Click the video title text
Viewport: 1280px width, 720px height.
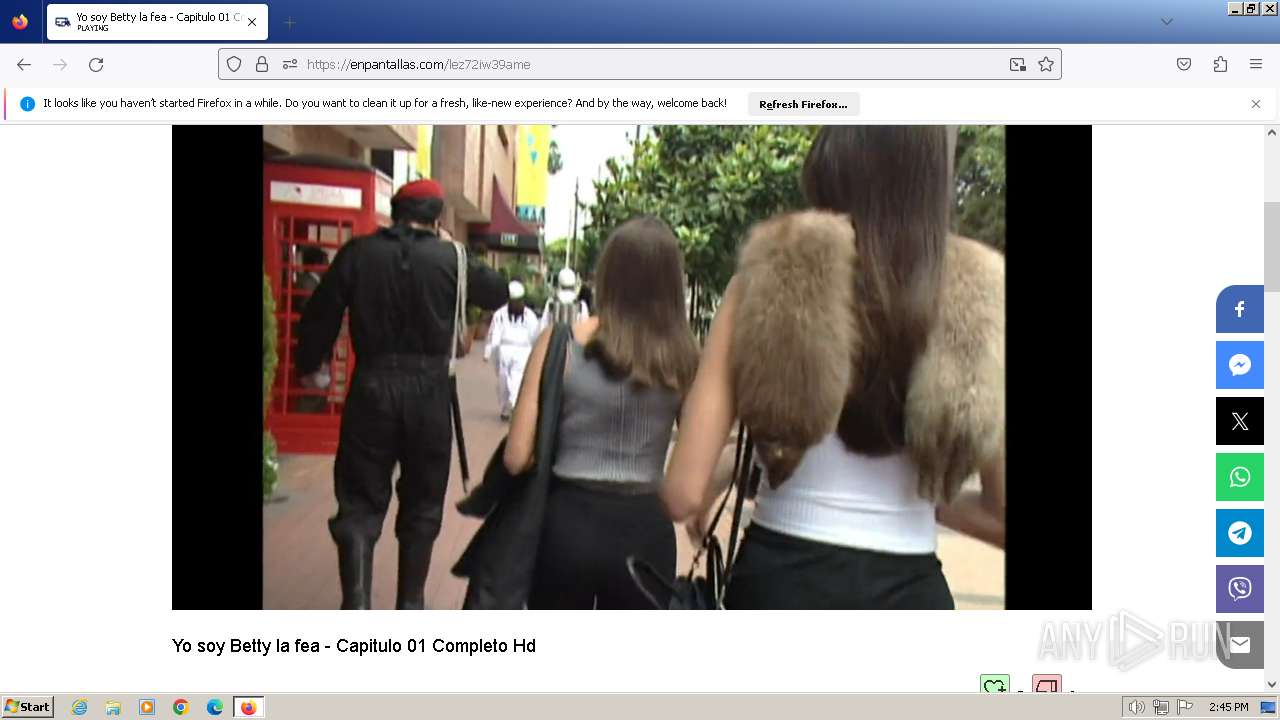(x=354, y=646)
